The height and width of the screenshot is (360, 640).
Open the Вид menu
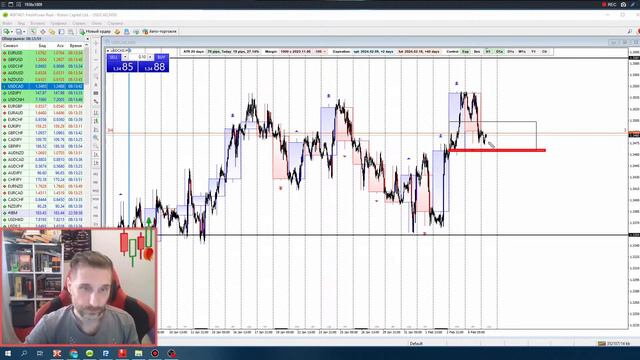click(21, 23)
